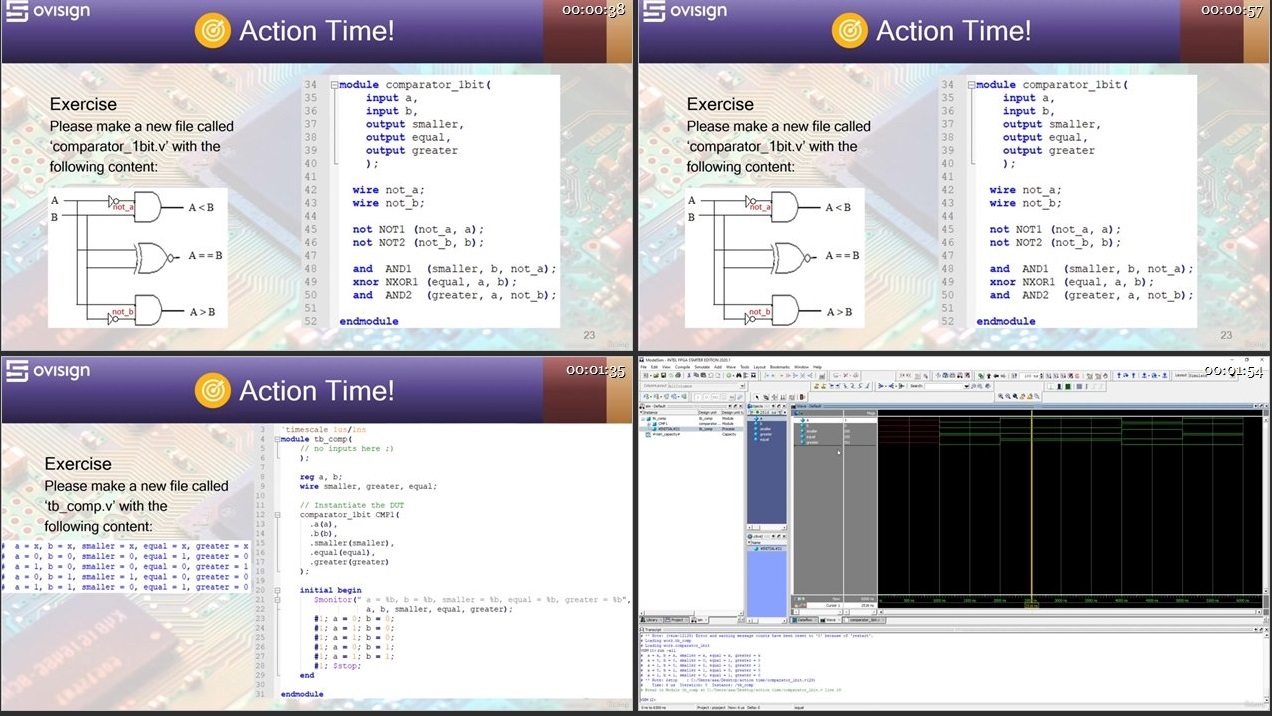
Task: Collapse the code fold at line 12 in tb_comp
Action: click(x=277, y=515)
